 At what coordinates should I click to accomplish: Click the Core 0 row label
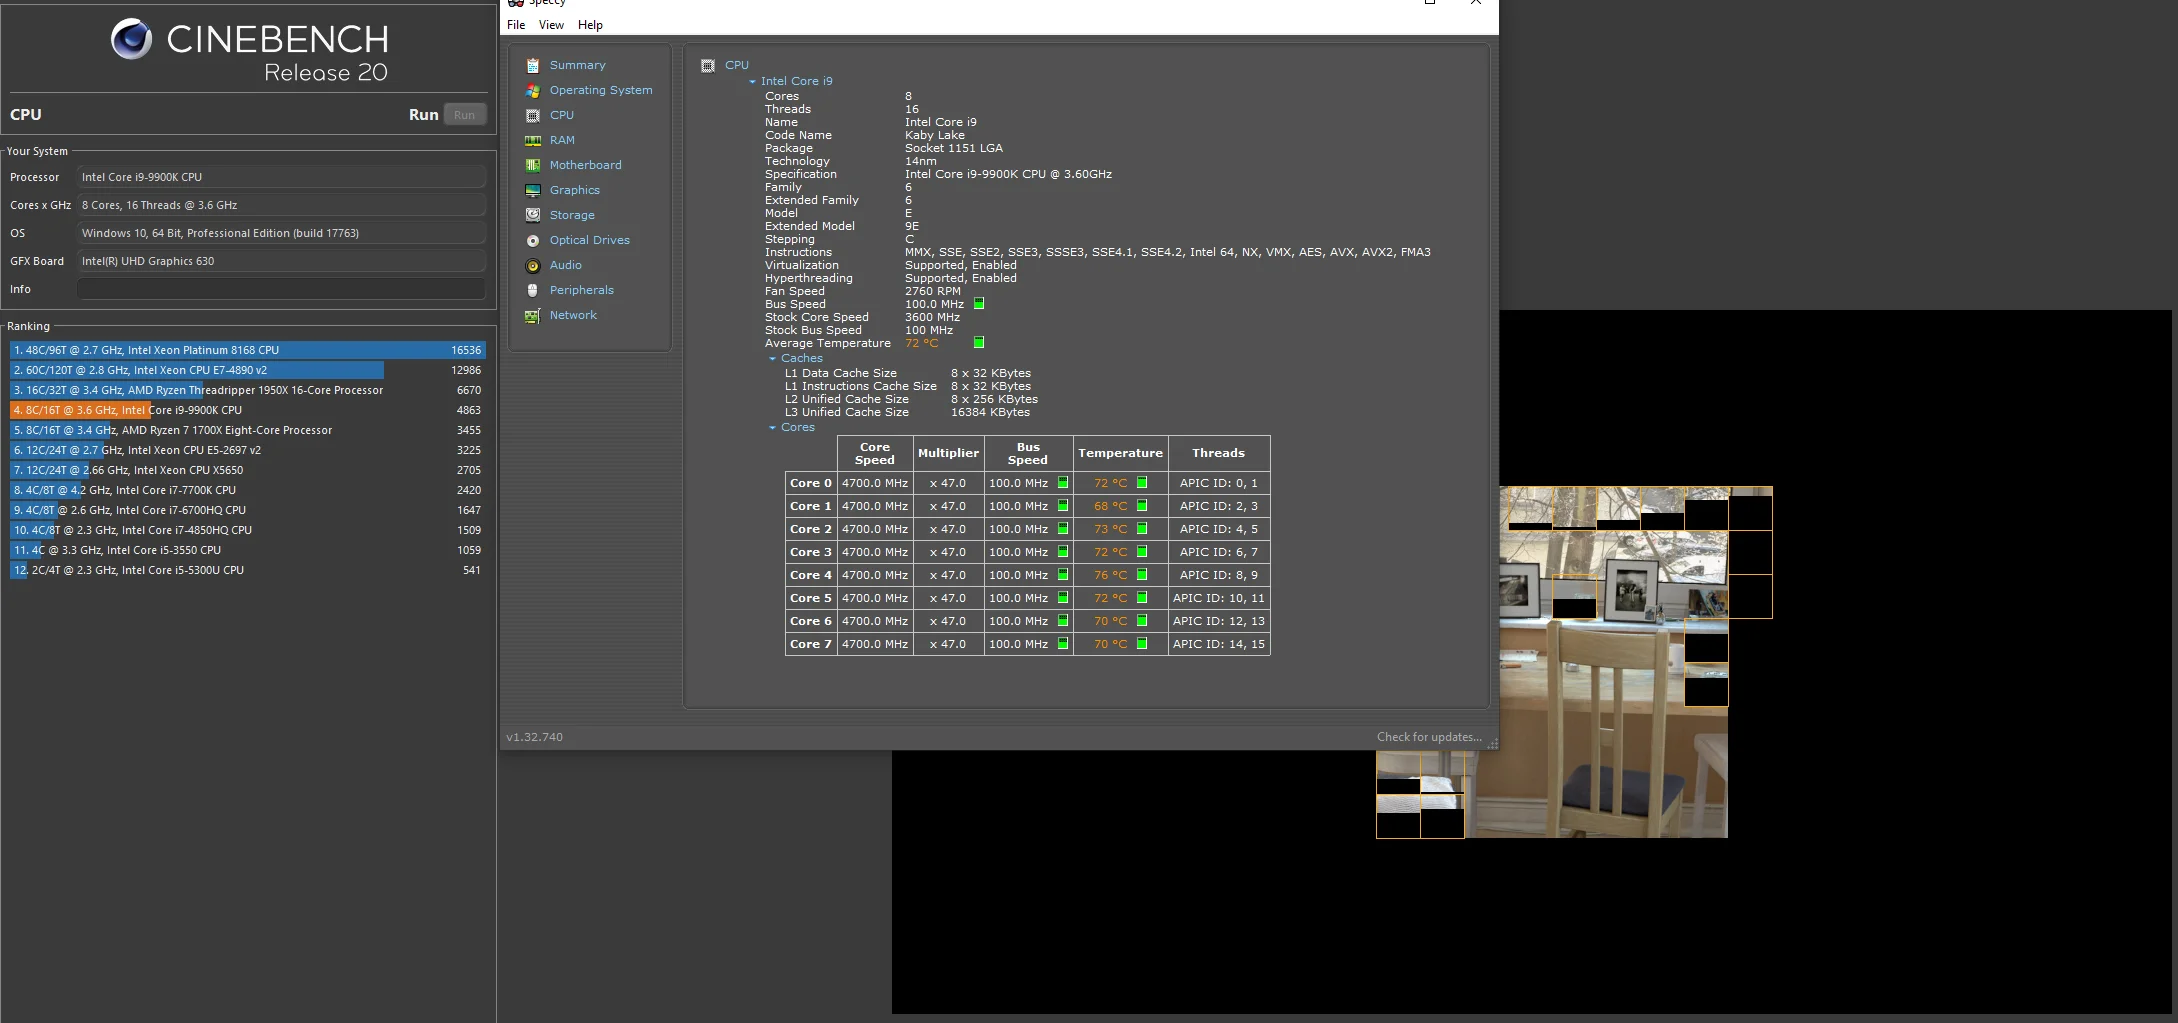pos(811,483)
